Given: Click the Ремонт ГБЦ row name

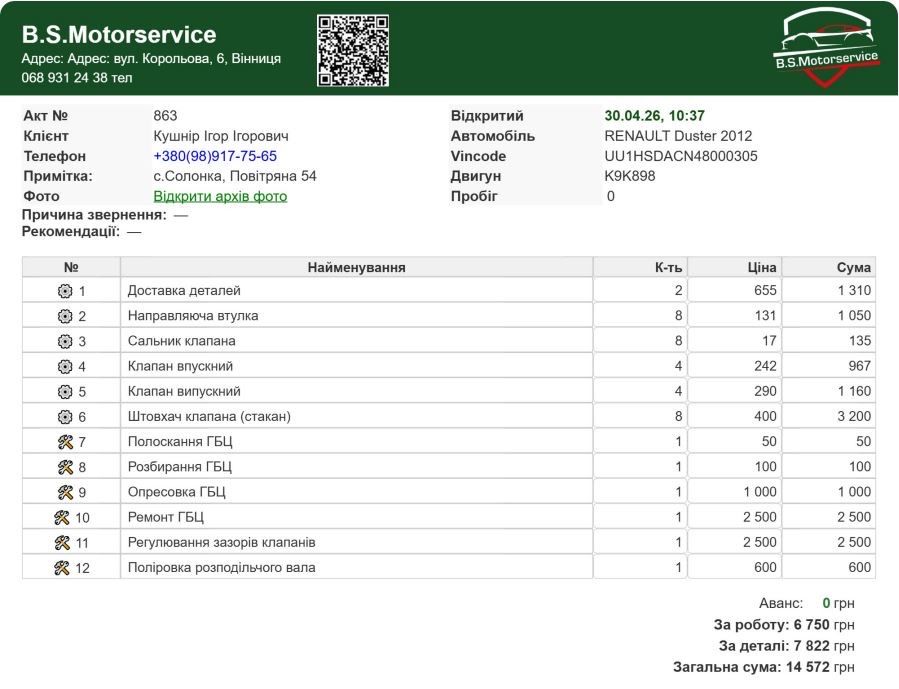Looking at the screenshot, I should 166,518.
